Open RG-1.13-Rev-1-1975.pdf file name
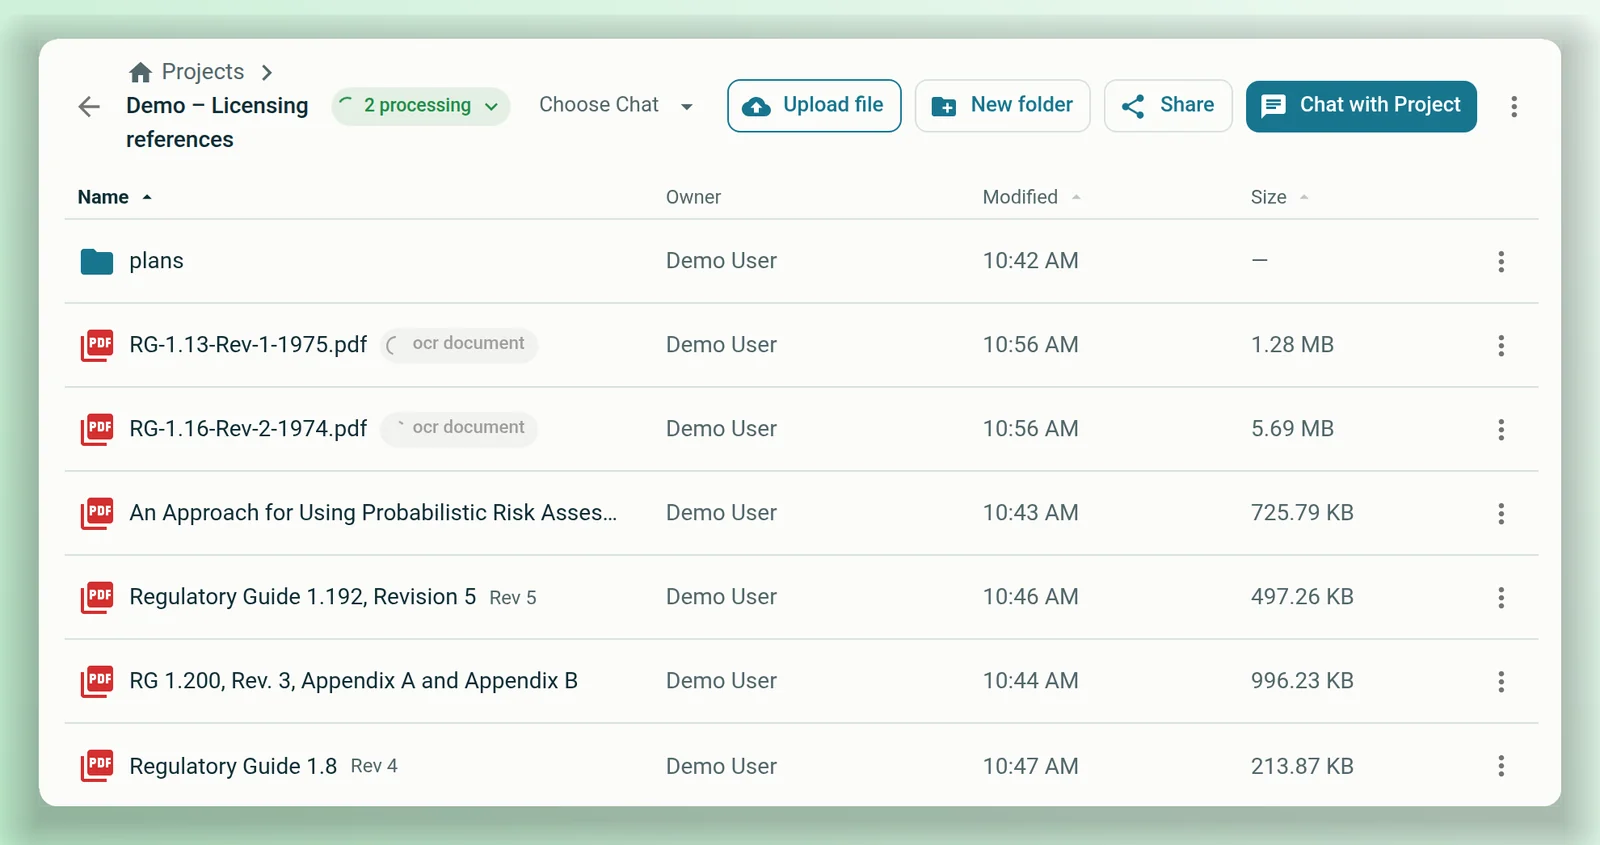Screen dimensions: 1600x845 point(248,345)
